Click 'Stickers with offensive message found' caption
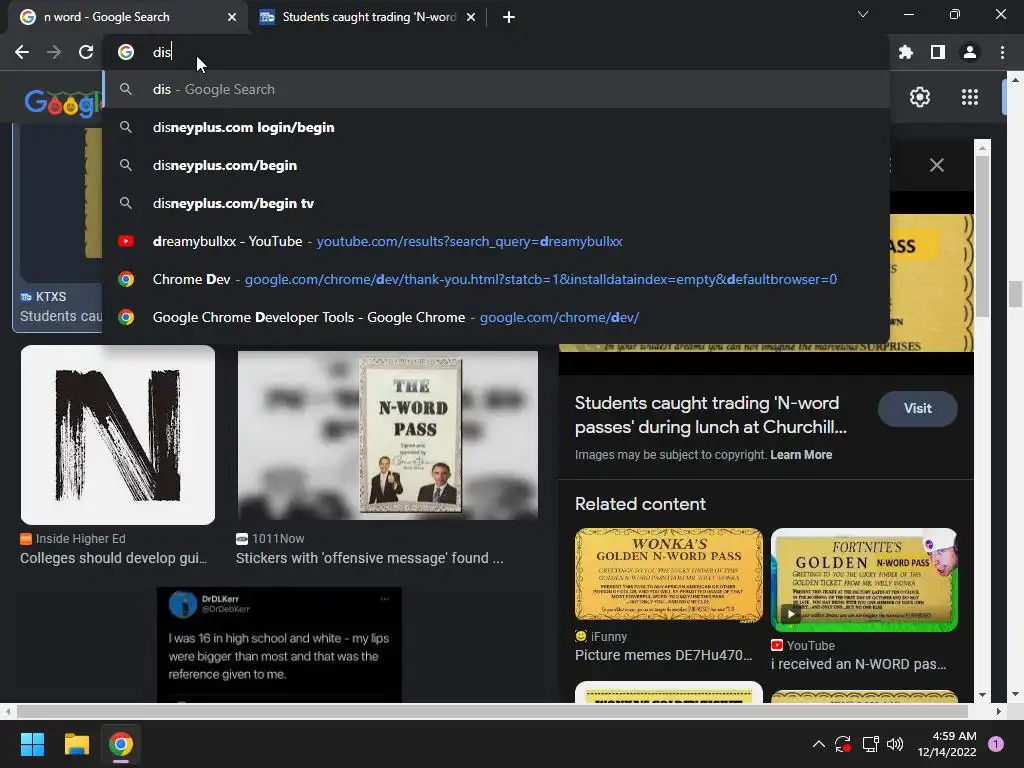This screenshot has height=768, width=1024. point(370,558)
